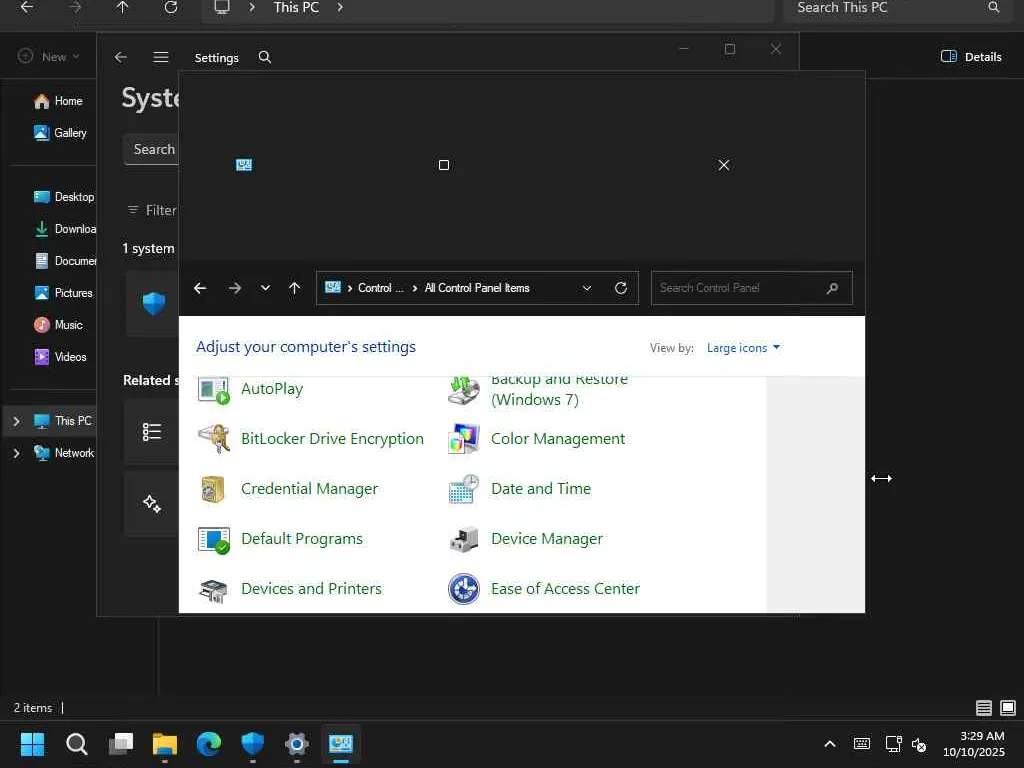
Task: Open Color Management icon
Action: (x=464, y=439)
